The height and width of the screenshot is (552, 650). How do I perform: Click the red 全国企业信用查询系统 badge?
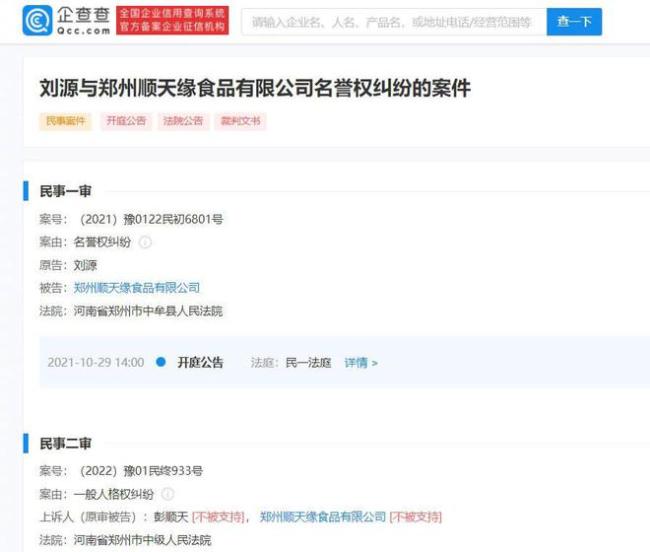coord(172,20)
